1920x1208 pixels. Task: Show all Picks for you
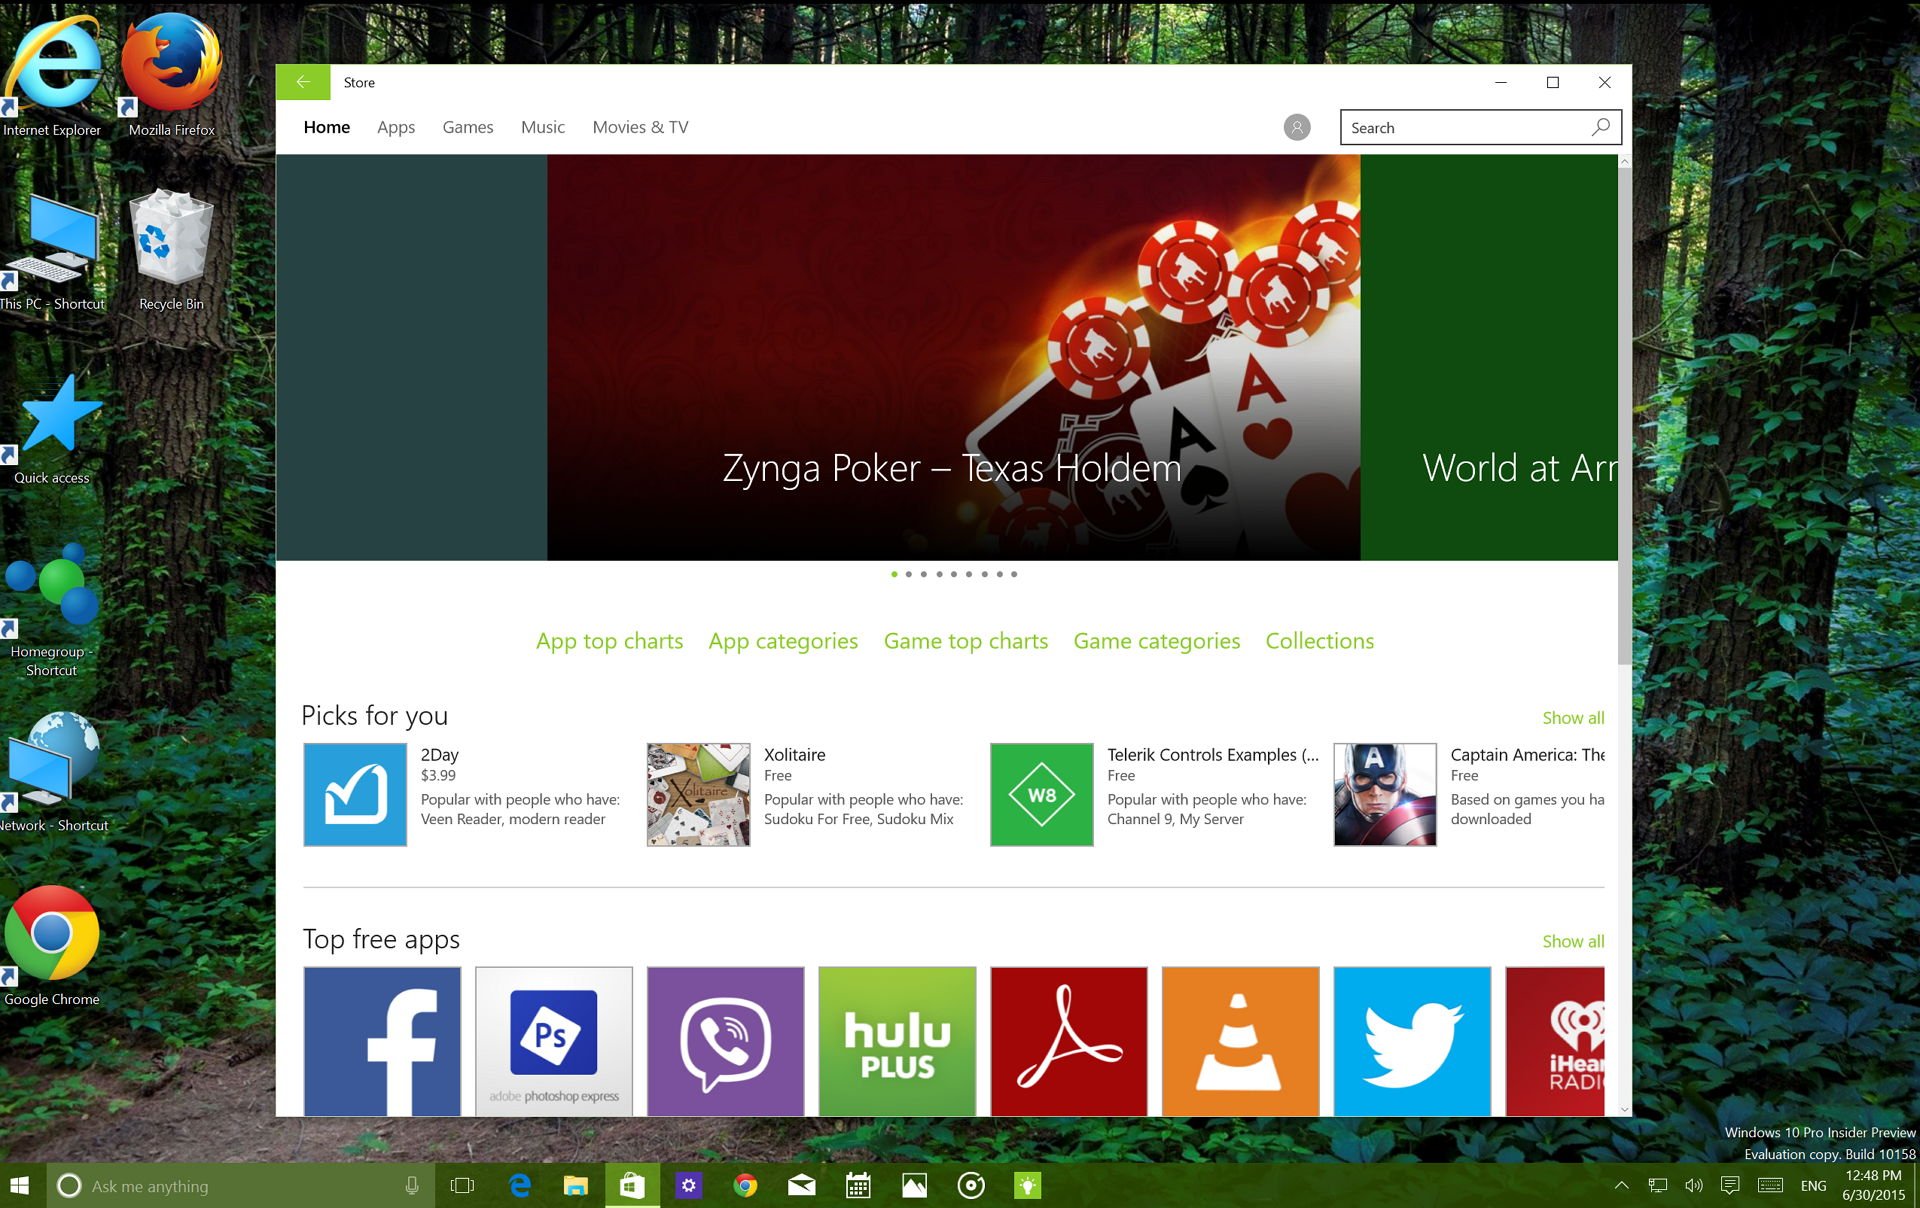[x=1573, y=718]
